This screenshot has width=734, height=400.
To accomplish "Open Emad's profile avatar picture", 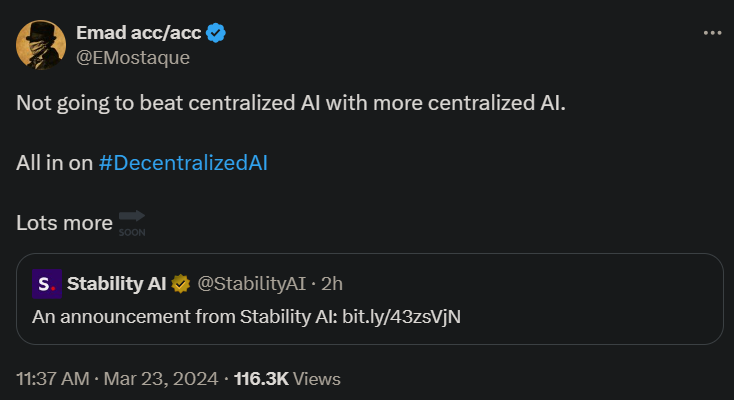I will tap(41, 45).
